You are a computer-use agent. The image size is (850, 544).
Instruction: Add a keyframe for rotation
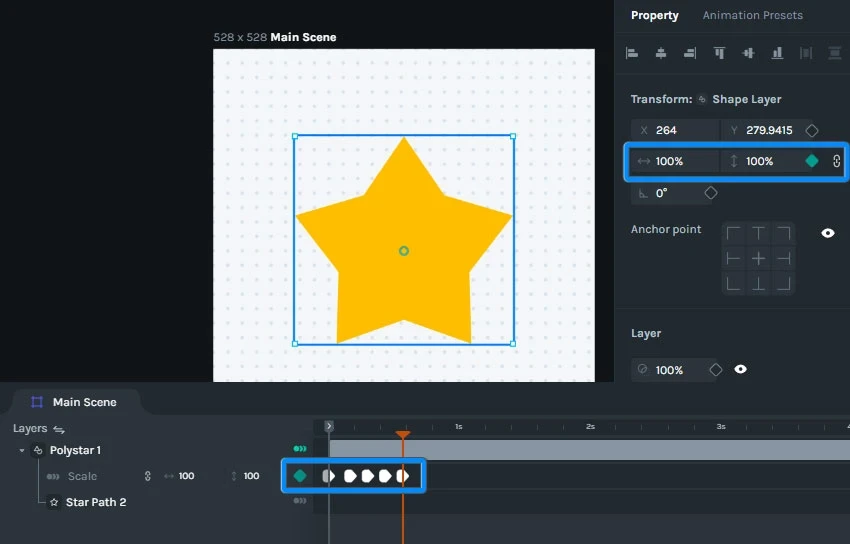[x=711, y=193]
